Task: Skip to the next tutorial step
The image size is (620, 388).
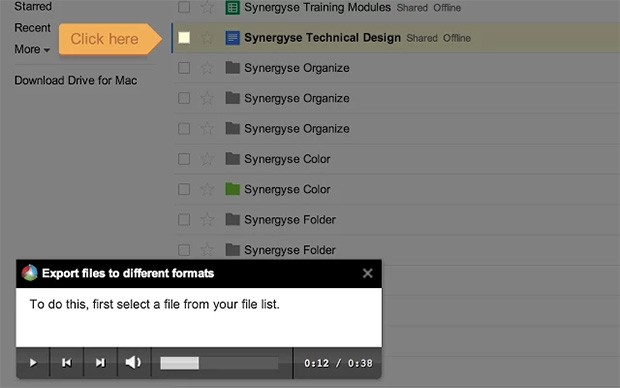Action: click(100, 363)
